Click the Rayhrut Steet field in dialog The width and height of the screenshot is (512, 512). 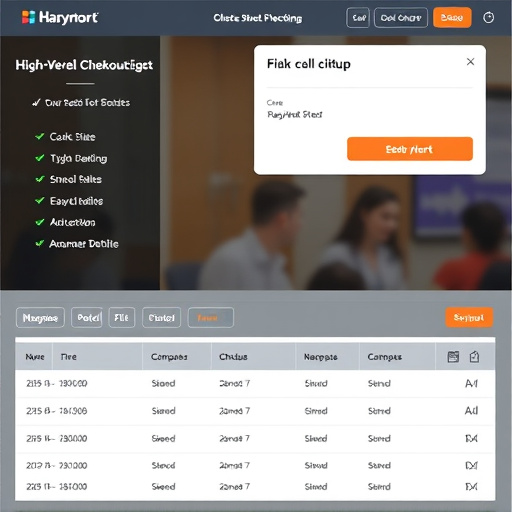click(x=295, y=115)
